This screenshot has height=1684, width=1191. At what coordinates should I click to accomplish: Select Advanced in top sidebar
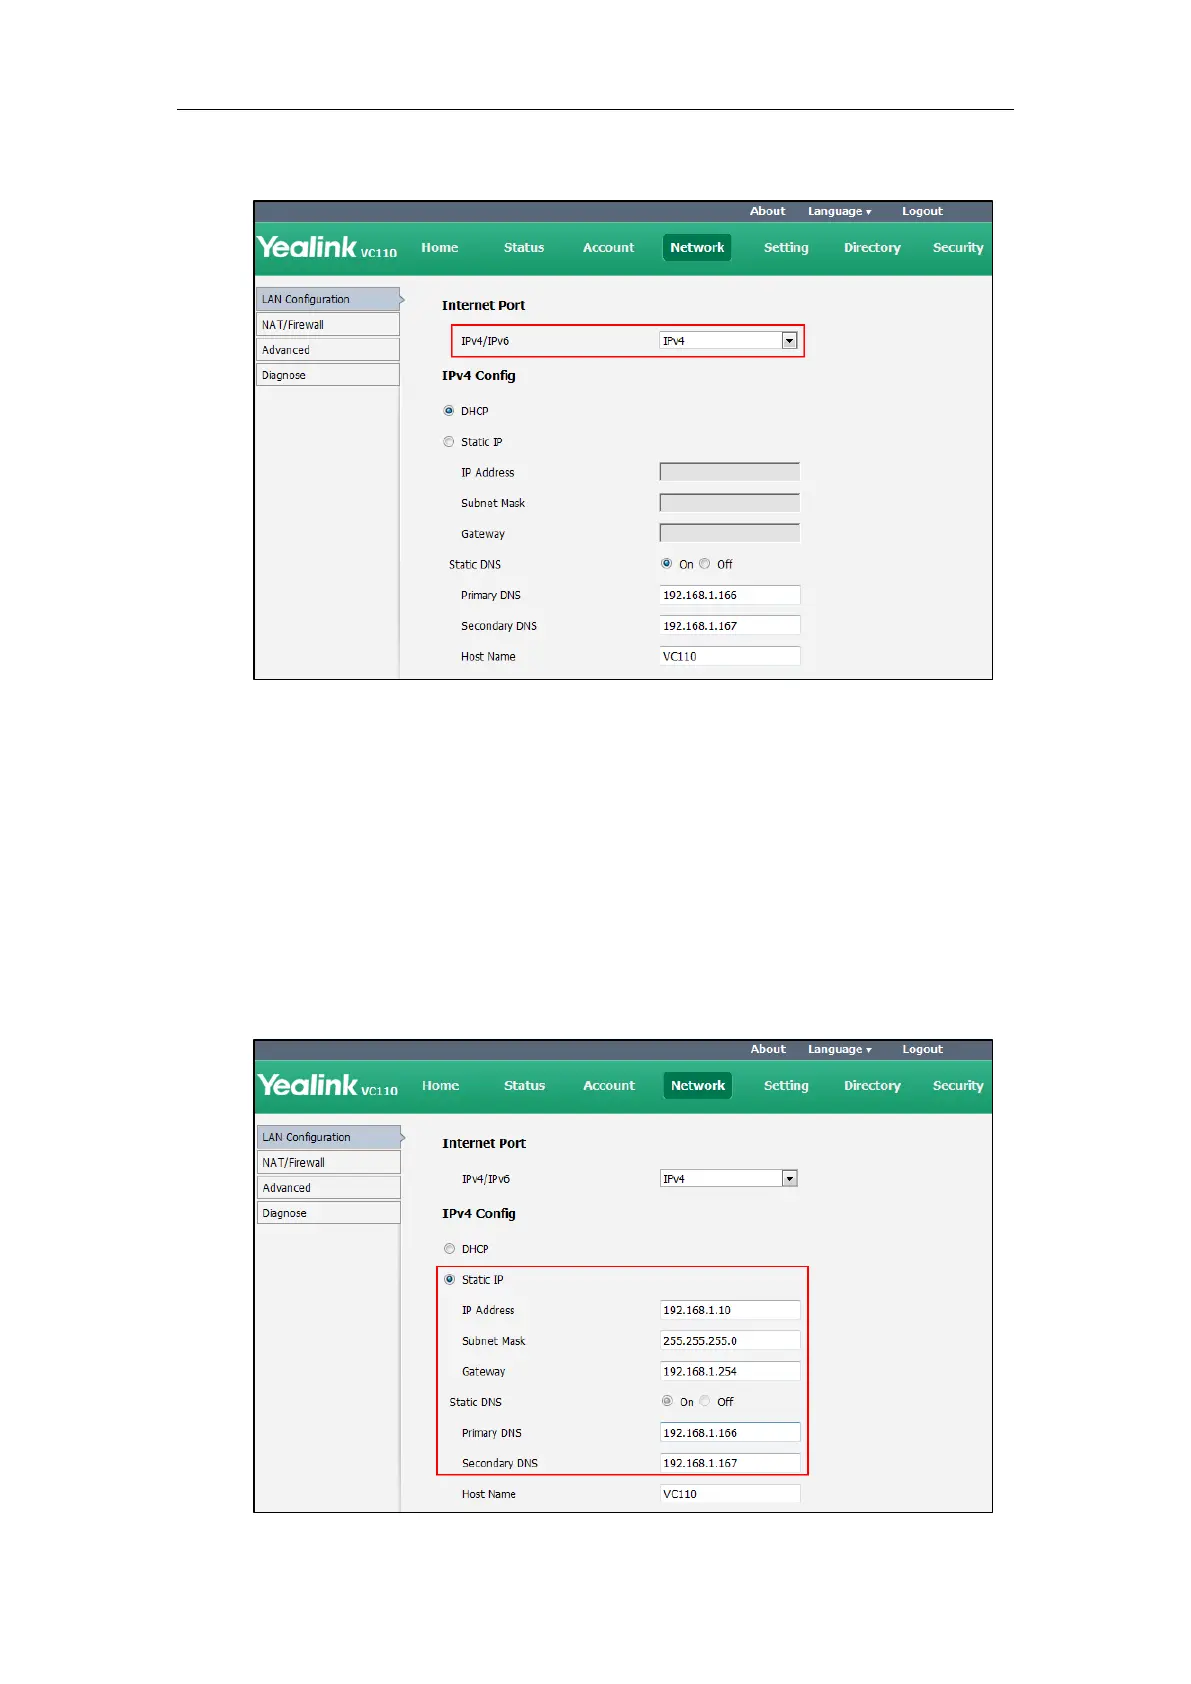pyautogui.click(x=328, y=349)
